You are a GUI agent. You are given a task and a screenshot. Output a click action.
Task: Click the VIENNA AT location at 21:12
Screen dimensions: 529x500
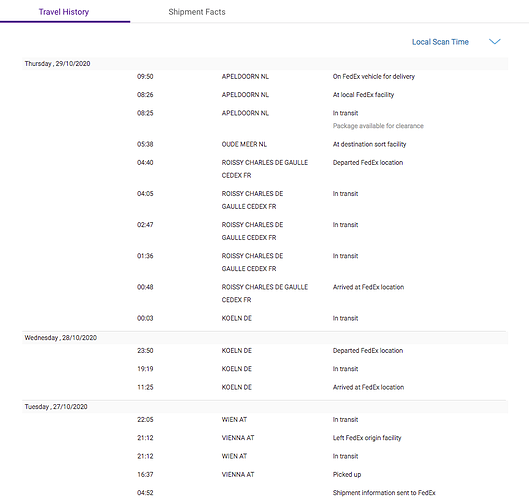coord(238,438)
